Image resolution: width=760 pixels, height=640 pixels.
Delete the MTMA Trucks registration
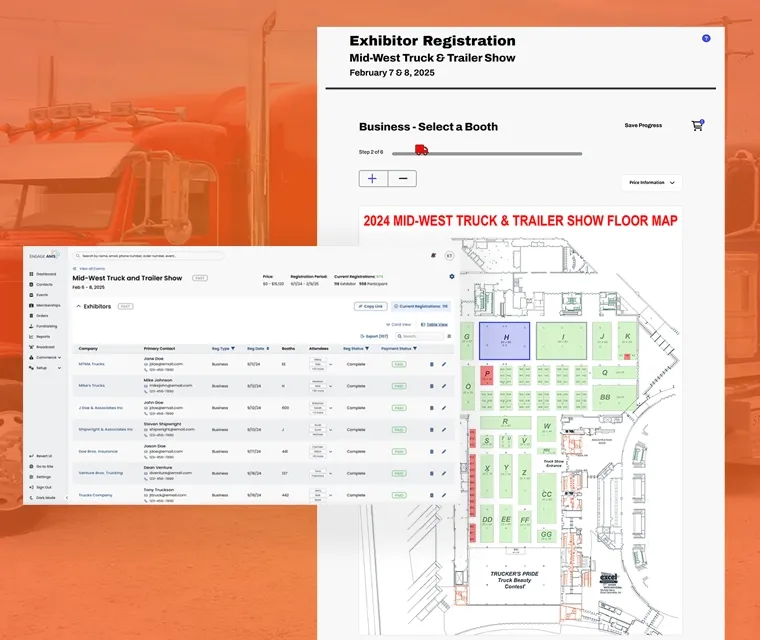tap(432, 364)
